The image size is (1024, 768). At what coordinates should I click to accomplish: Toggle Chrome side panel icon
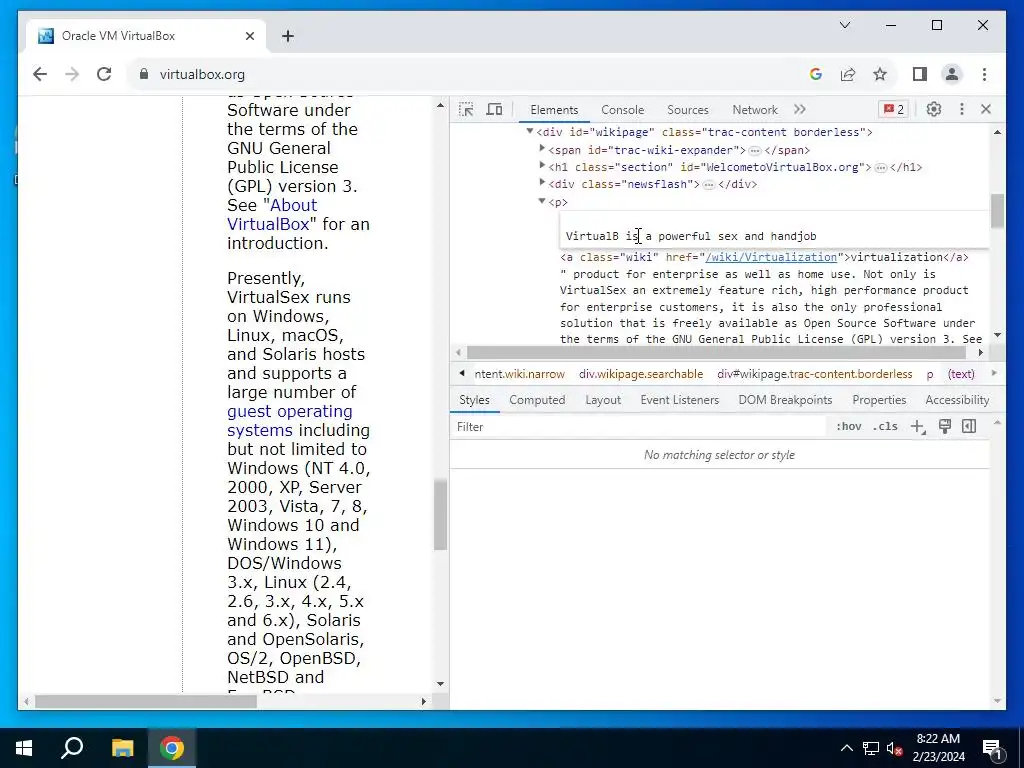tap(920, 74)
